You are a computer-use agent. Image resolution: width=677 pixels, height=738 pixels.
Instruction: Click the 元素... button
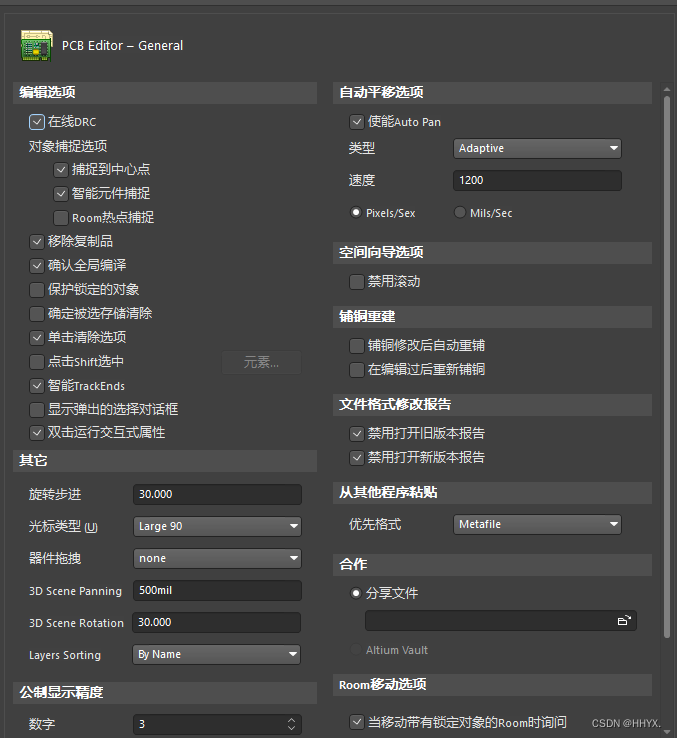pyautogui.click(x=261, y=362)
